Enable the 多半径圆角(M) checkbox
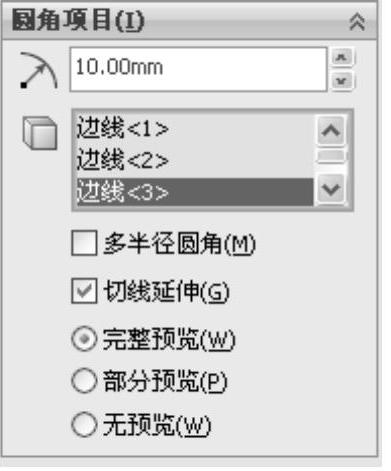 click(x=84, y=243)
